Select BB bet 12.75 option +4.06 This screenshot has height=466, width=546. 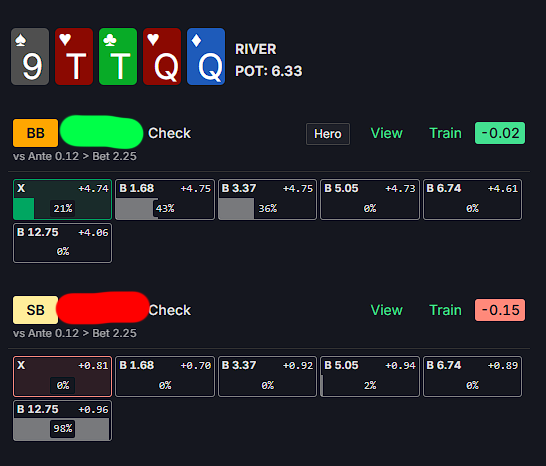pos(62,243)
